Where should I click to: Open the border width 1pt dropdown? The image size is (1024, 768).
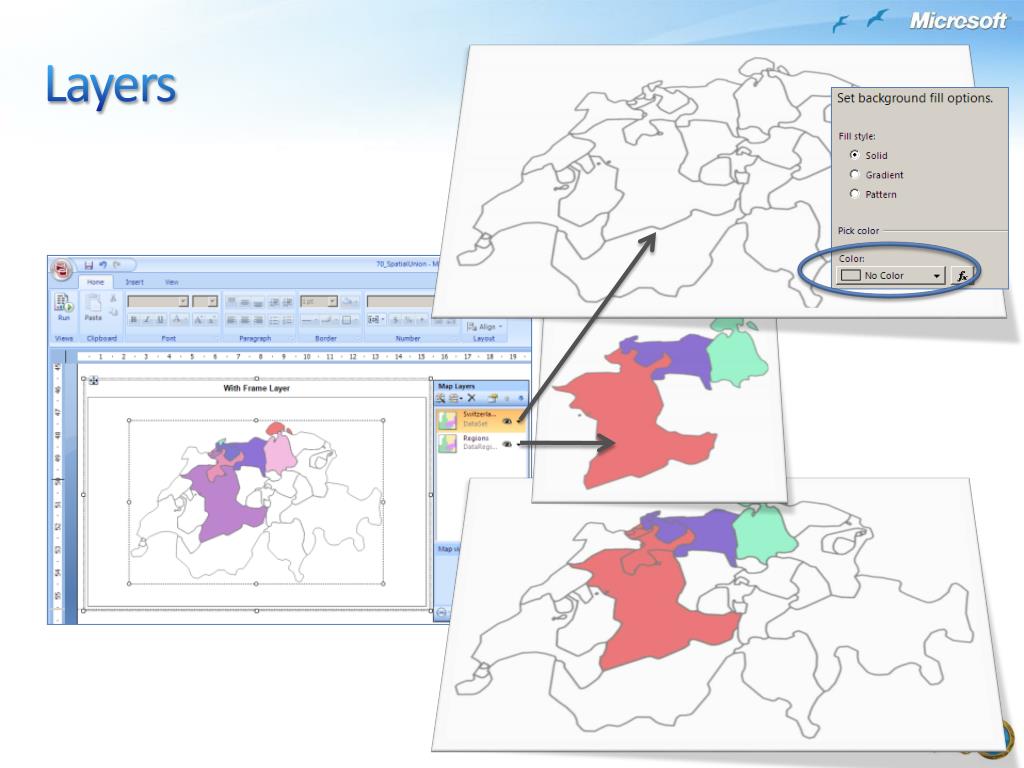[x=319, y=301]
